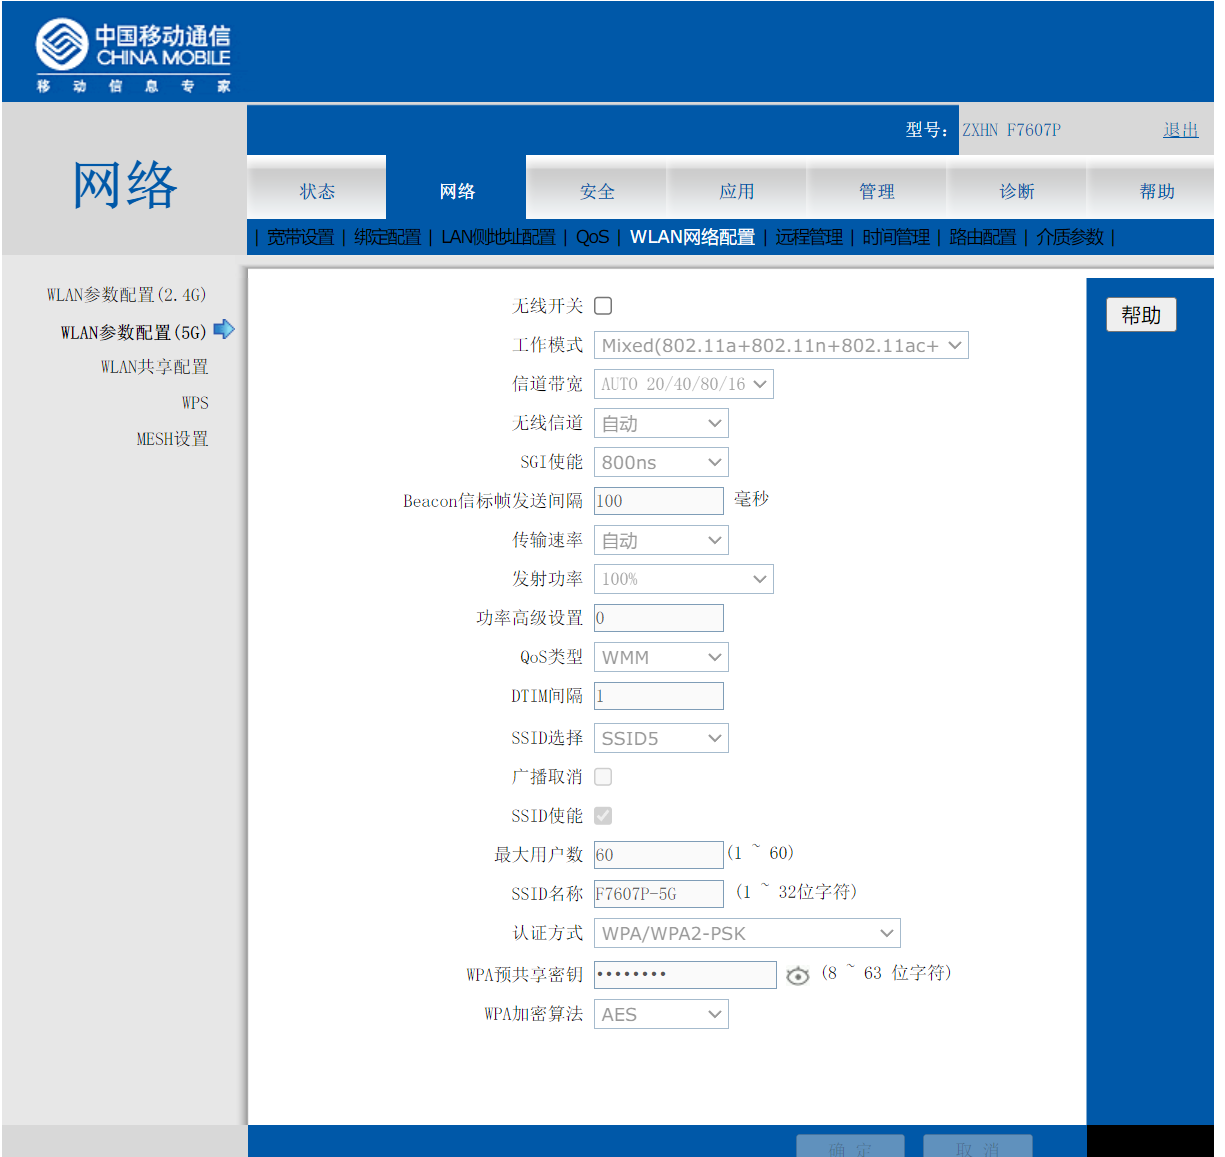Expand the 信道带宽 dropdown
Screen dimensions: 1225x1157
[683, 385]
